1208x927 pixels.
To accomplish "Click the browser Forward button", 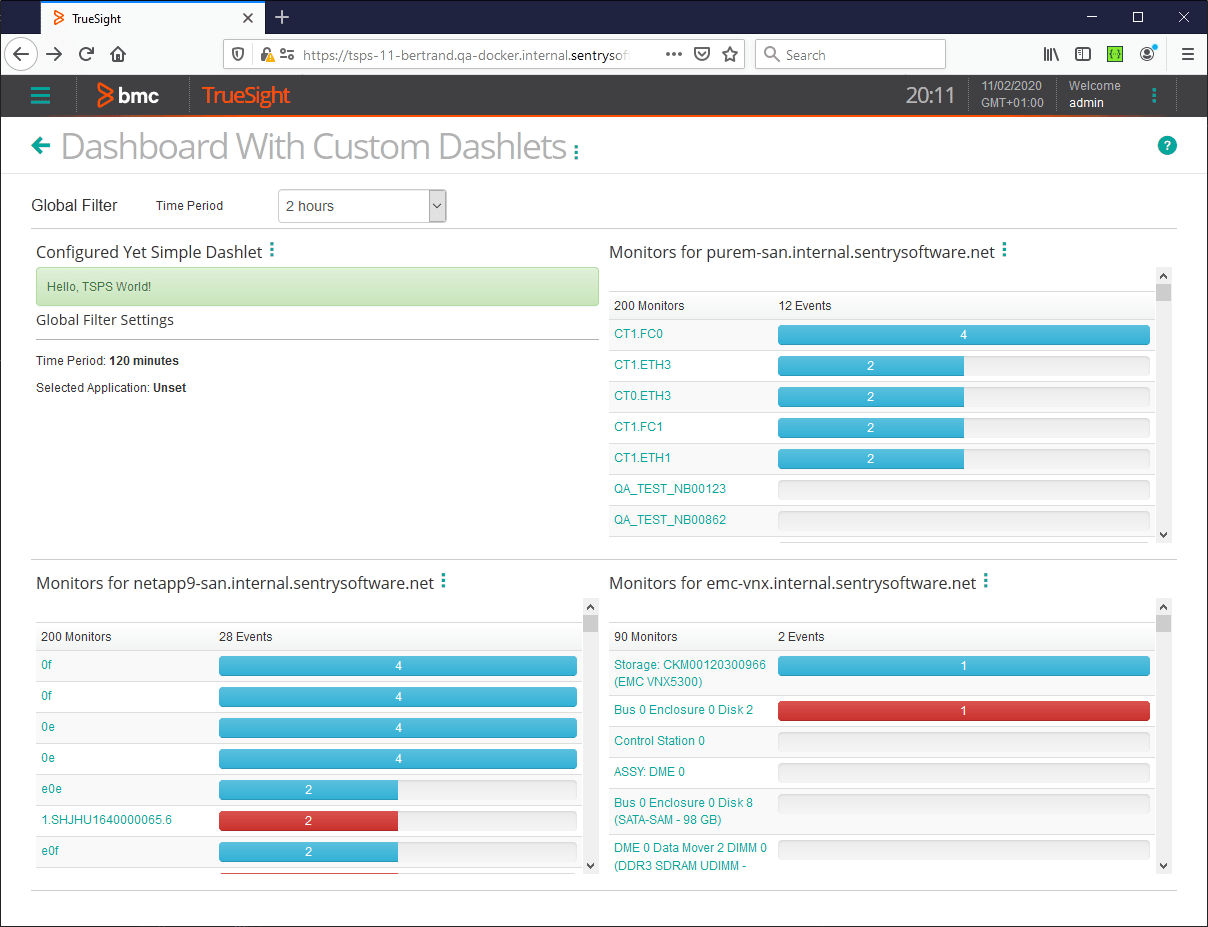I will coord(54,55).
